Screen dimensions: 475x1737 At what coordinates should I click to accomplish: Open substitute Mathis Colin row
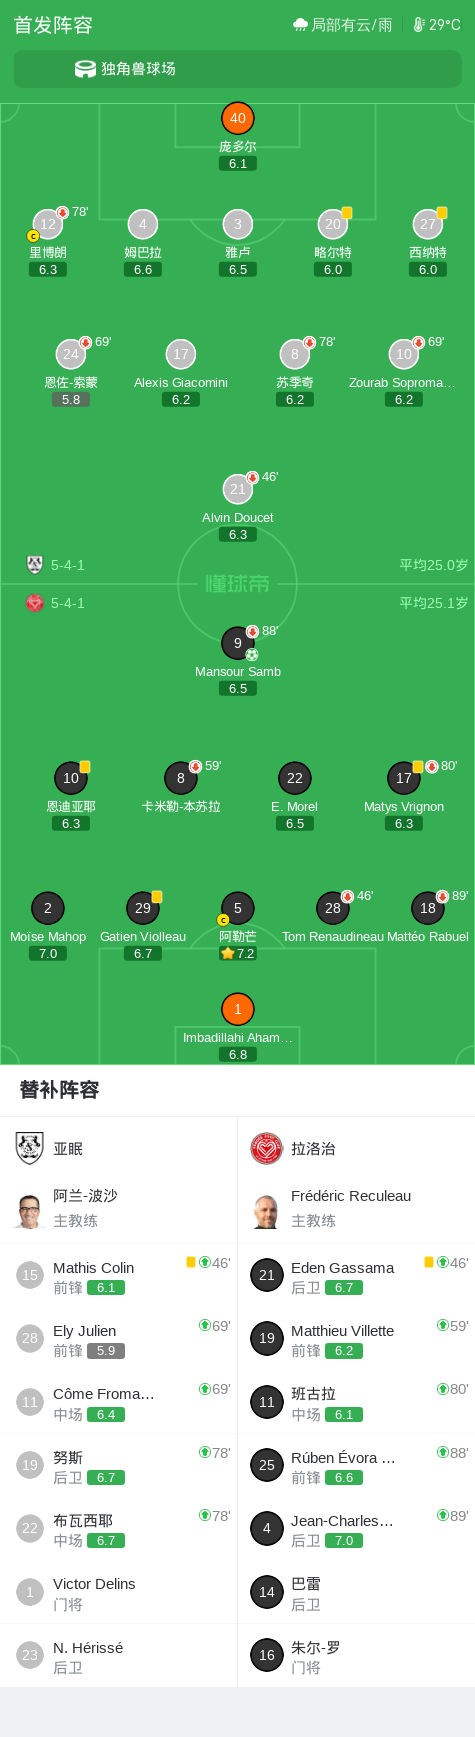[119, 1275]
